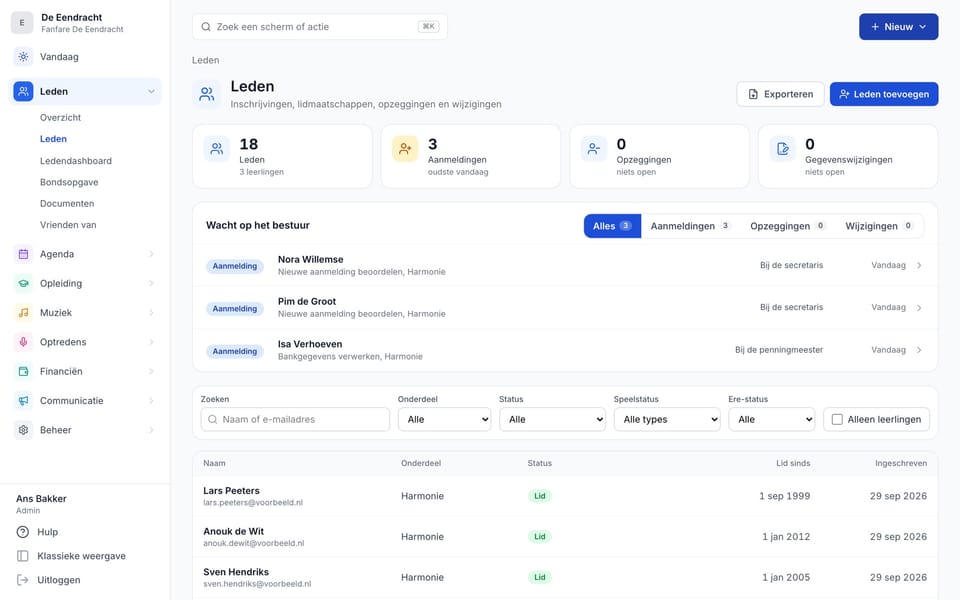960x600 pixels.
Task: Click the Exporteren button
Action: point(781,94)
